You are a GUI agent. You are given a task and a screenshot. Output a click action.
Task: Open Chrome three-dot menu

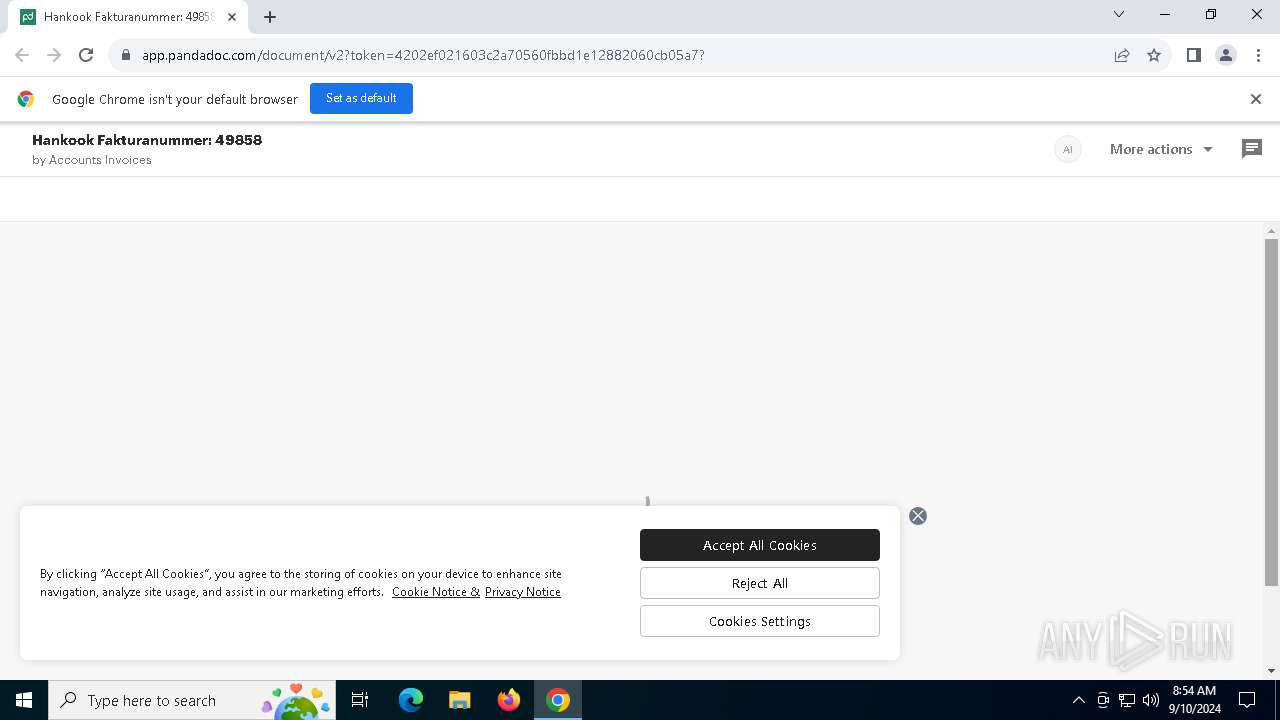pyautogui.click(x=1258, y=55)
